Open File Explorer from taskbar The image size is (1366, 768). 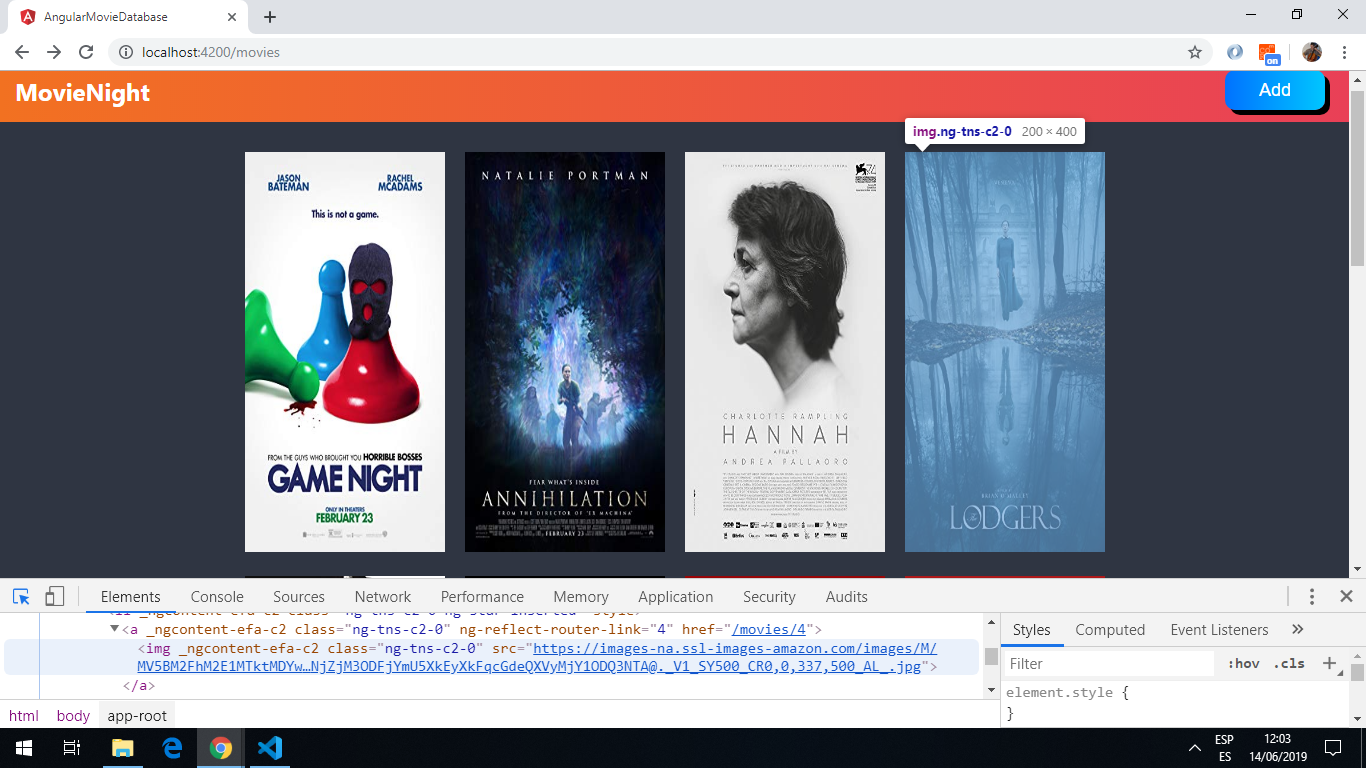coord(122,748)
